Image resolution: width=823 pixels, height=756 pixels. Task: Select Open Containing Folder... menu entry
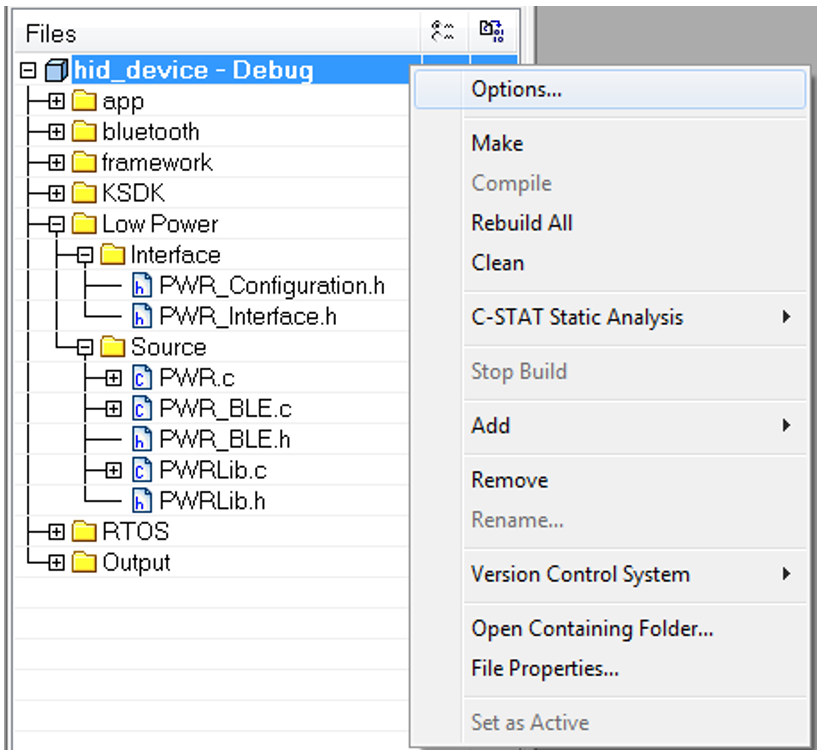click(591, 629)
